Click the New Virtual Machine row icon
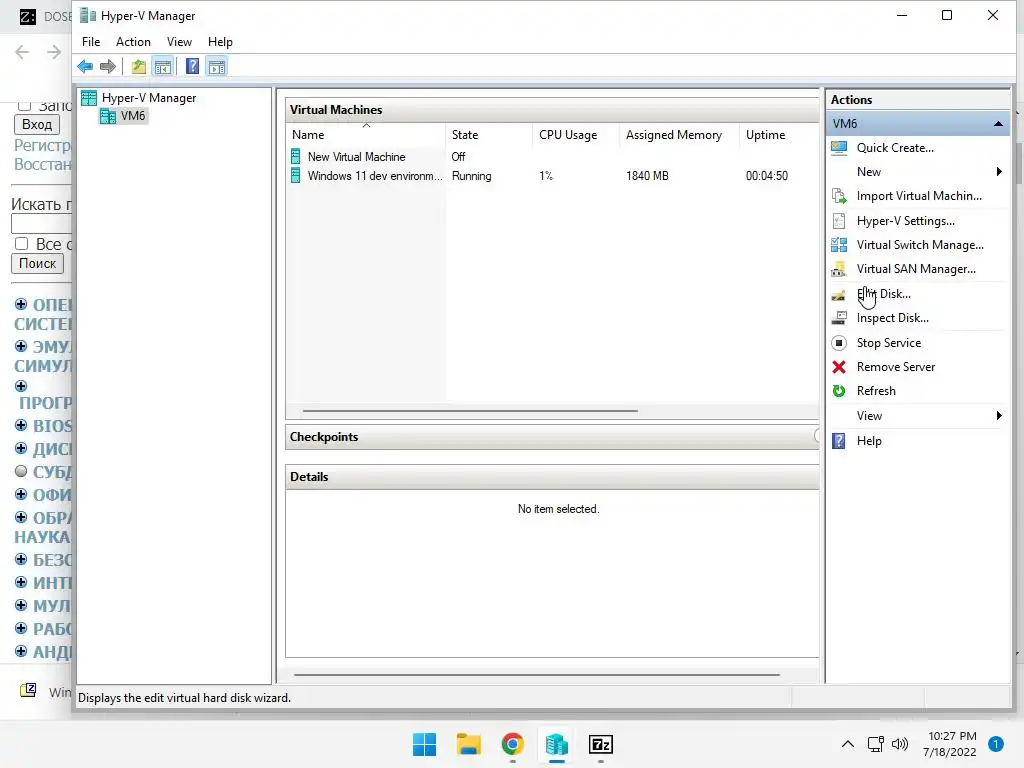The height and width of the screenshot is (768, 1024). [296, 157]
